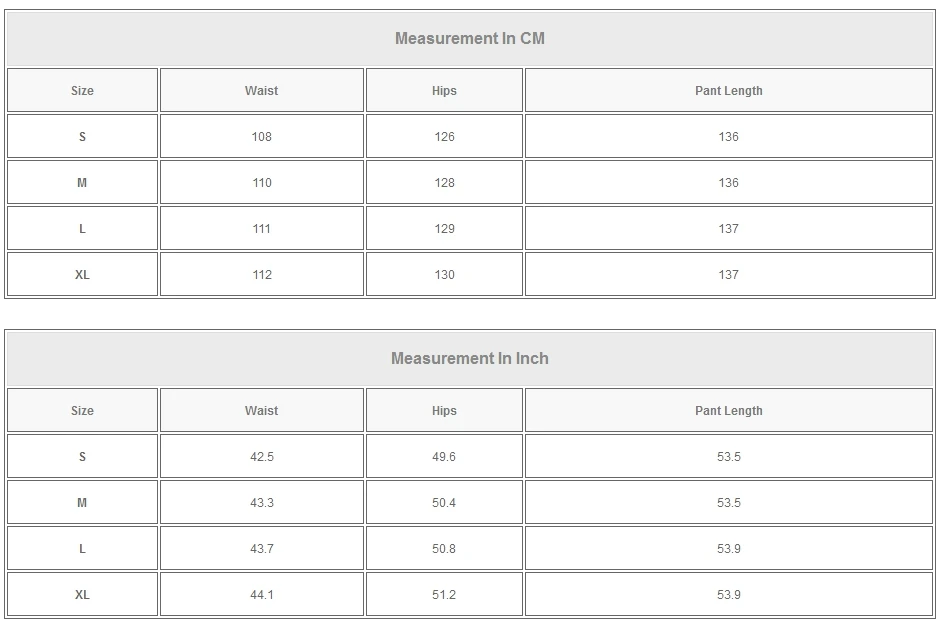Click the hips value 126 cell
Image resolution: width=942 pixels, height=628 pixels.
pyautogui.click(x=444, y=137)
